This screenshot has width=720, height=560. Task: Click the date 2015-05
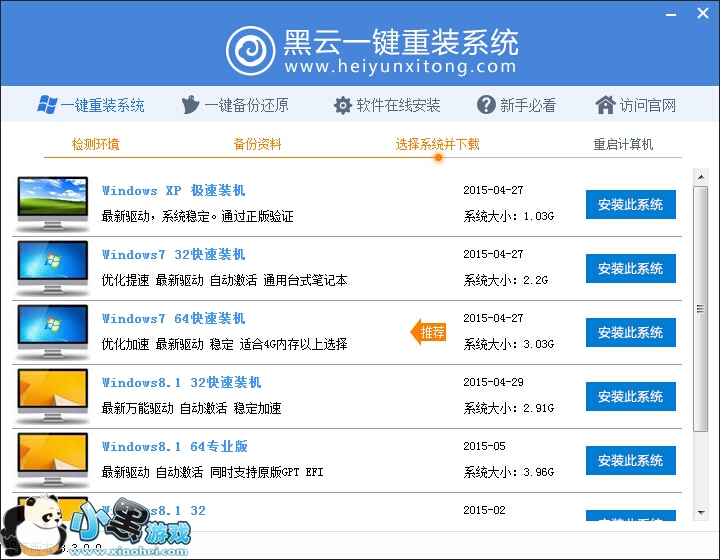click(484, 446)
